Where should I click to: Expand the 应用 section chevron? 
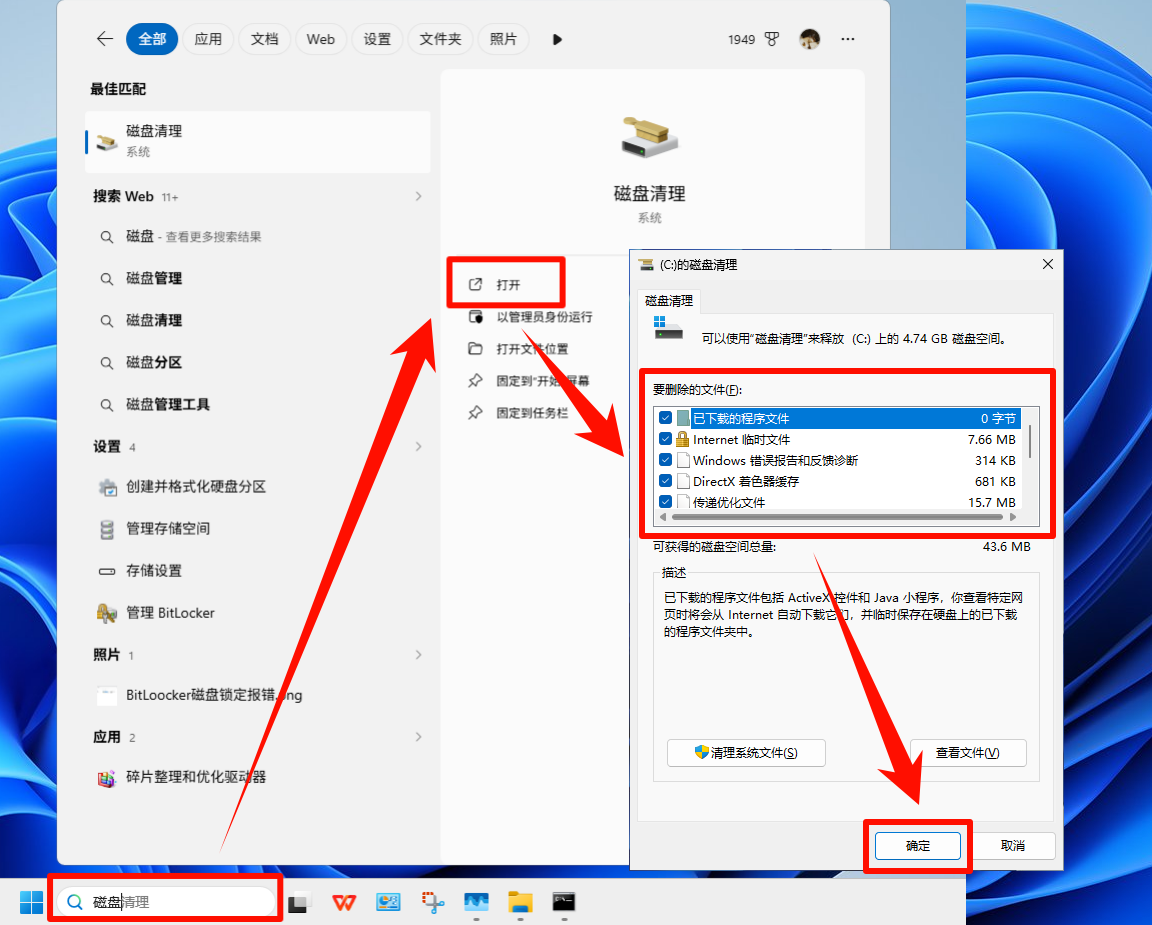(x=418, y=737)
